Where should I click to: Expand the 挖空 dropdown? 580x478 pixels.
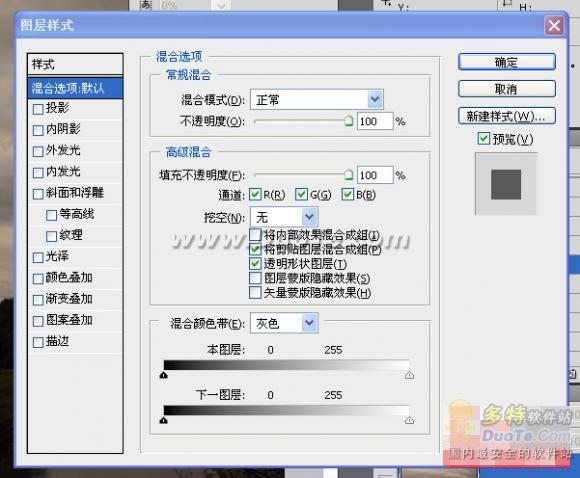(284, 217)
